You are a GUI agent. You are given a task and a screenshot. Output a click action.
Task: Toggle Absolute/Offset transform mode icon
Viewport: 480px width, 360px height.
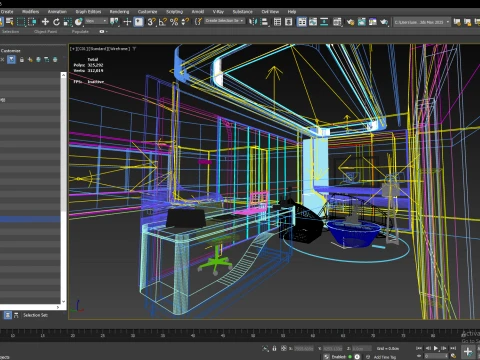[x=283, y=348]
